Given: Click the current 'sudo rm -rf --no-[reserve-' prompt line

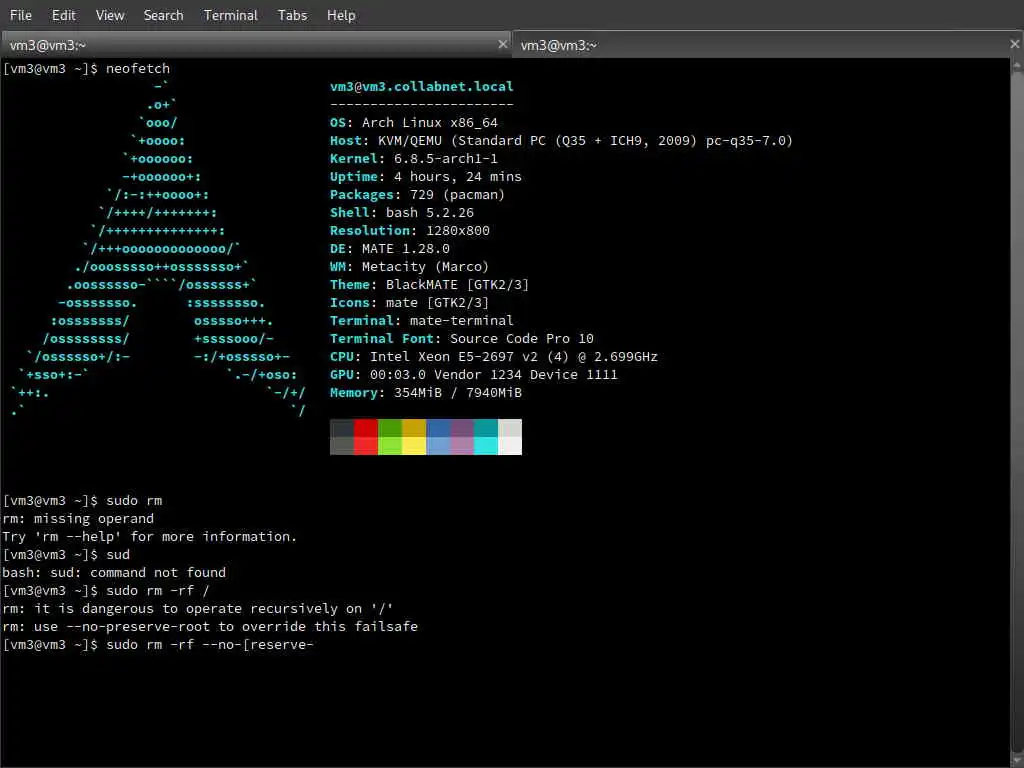Looking at the screenshot, I should pyautogui.click(x=158, y=645).
